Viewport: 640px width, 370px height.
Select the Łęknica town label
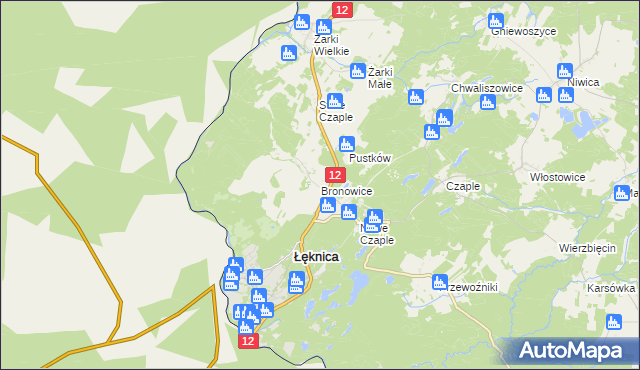point(316,257)
